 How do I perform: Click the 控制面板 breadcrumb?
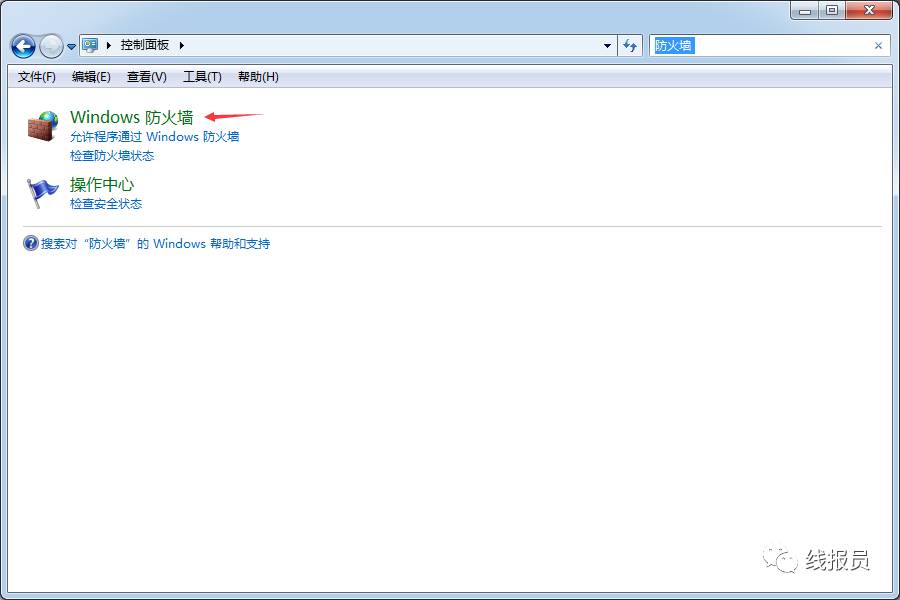click(x=145, y=45)
